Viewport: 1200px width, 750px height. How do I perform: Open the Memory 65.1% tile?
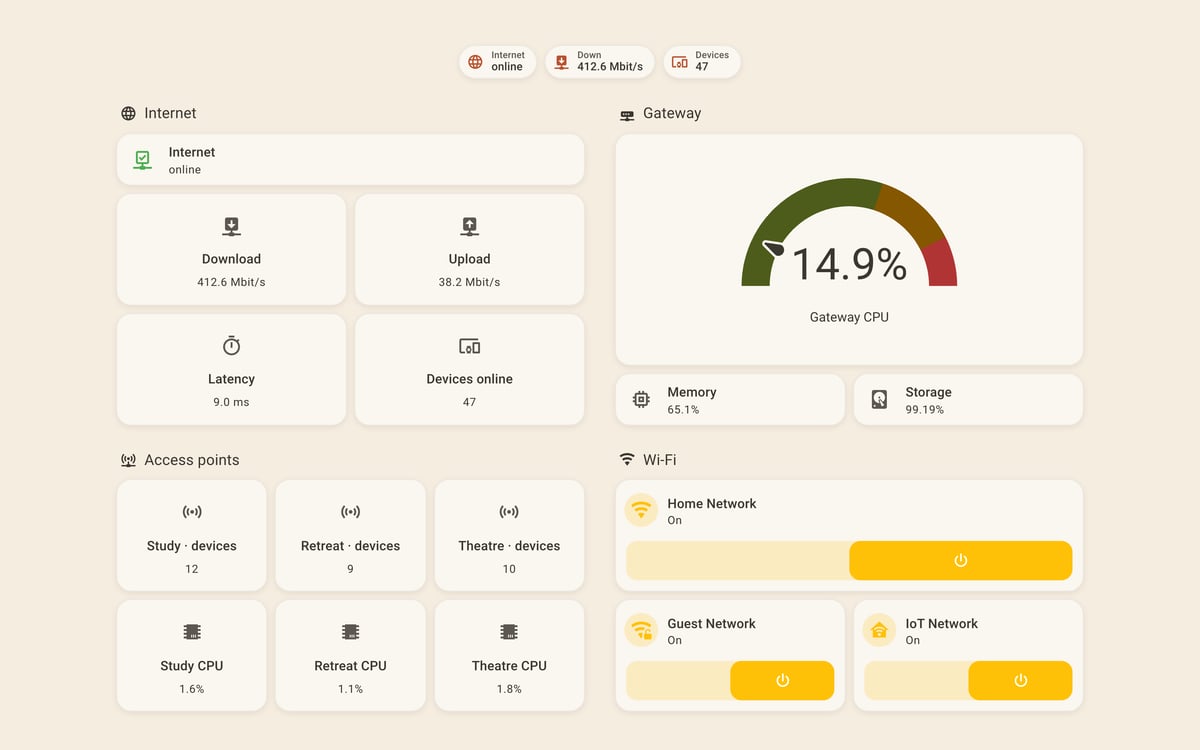pos(730,400)
